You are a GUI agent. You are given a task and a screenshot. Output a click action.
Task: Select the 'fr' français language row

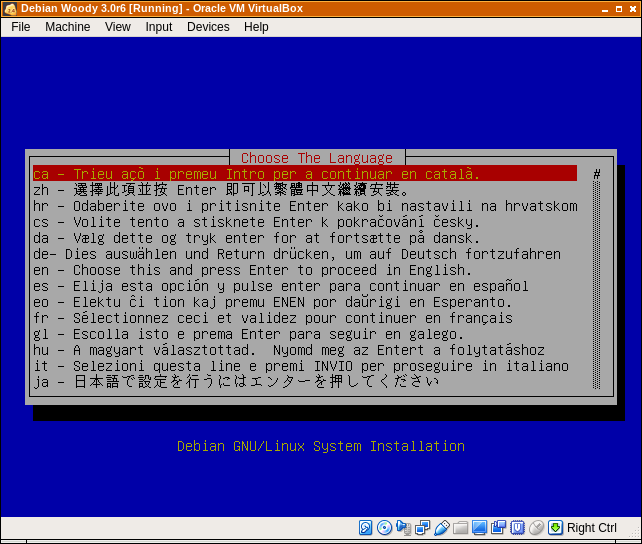point(305,318)
